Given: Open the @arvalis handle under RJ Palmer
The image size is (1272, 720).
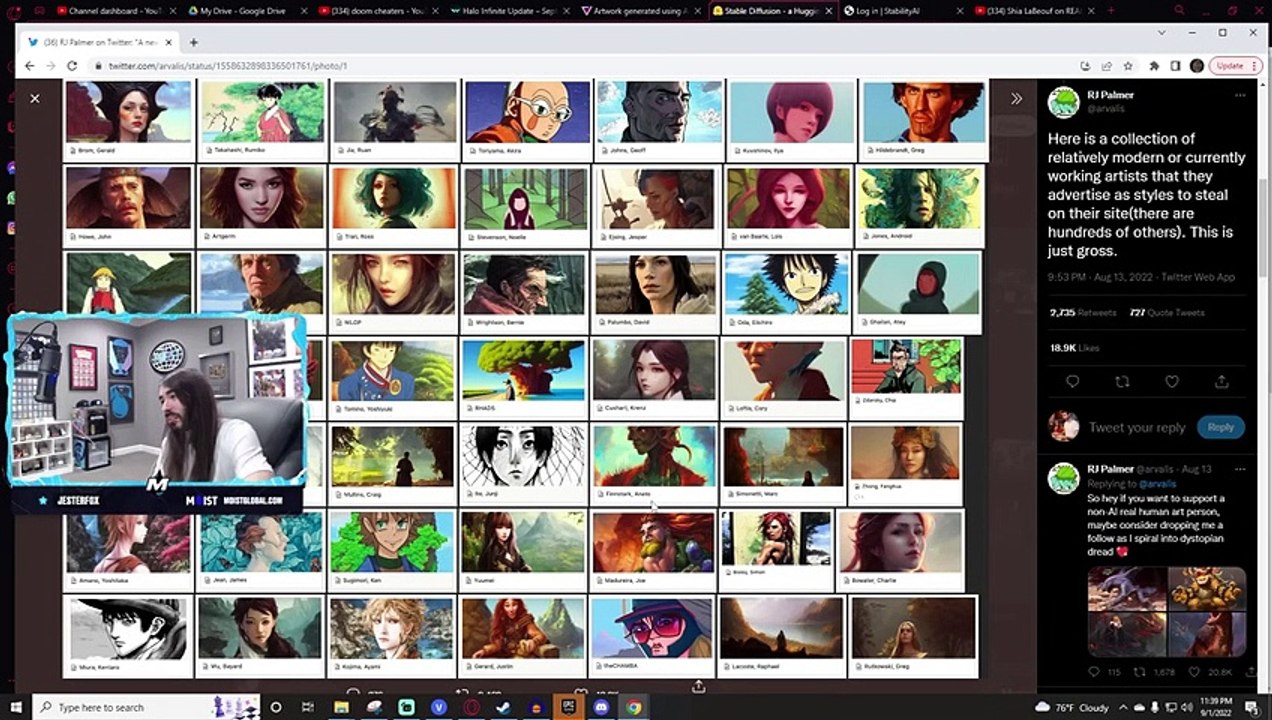Looking at the screenshot, I should tap(1106, 108).
